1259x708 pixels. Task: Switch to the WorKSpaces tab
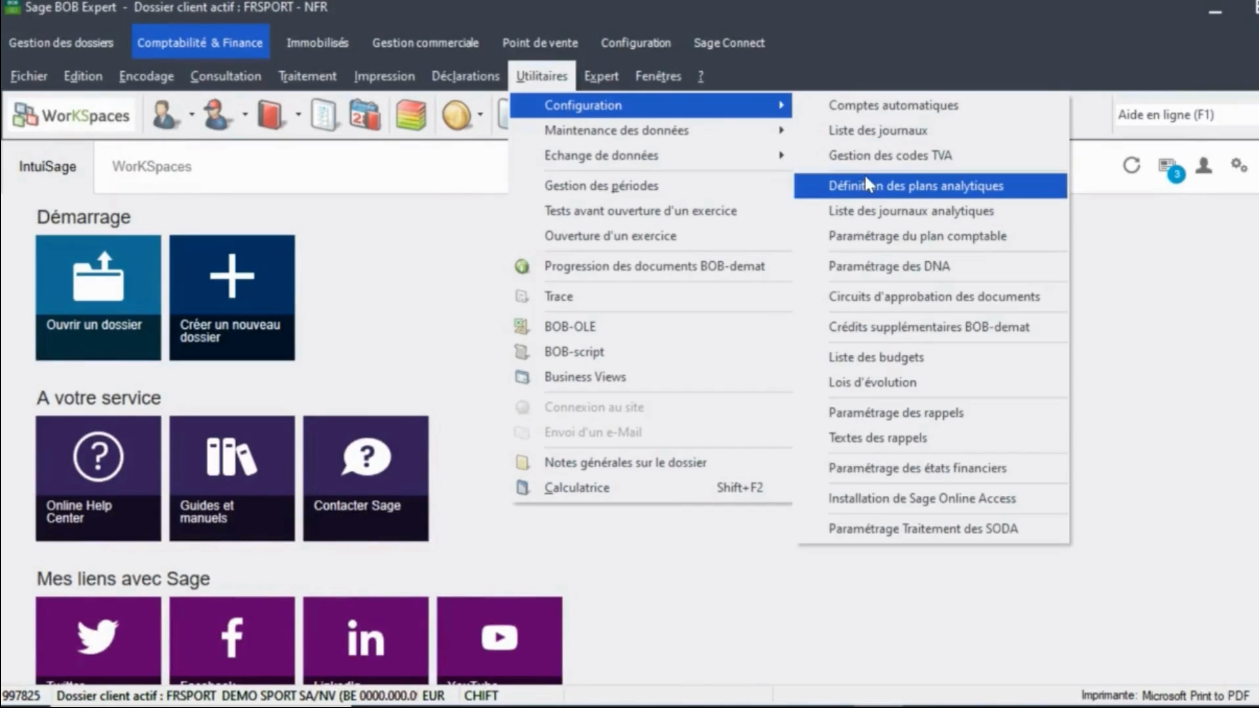pyautogui.click(x=151, y=167)
